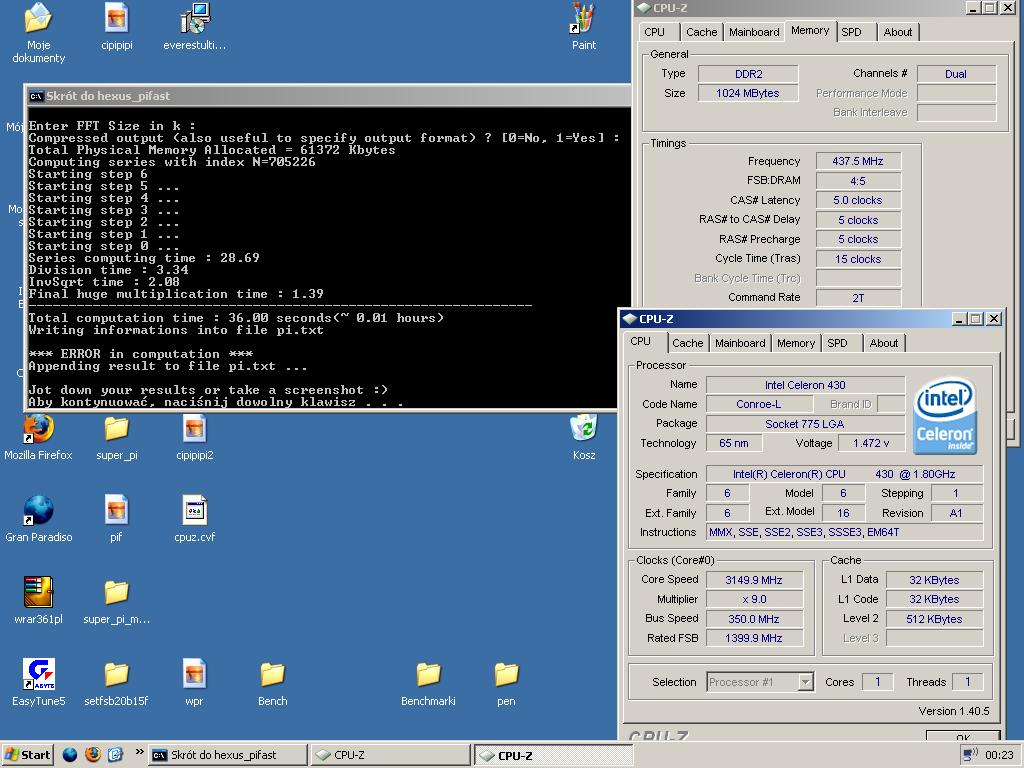The width and height of the screenshot is (1024, 768).
Task: Select CPU tab in front CPU-Z window
Action: 640,342
